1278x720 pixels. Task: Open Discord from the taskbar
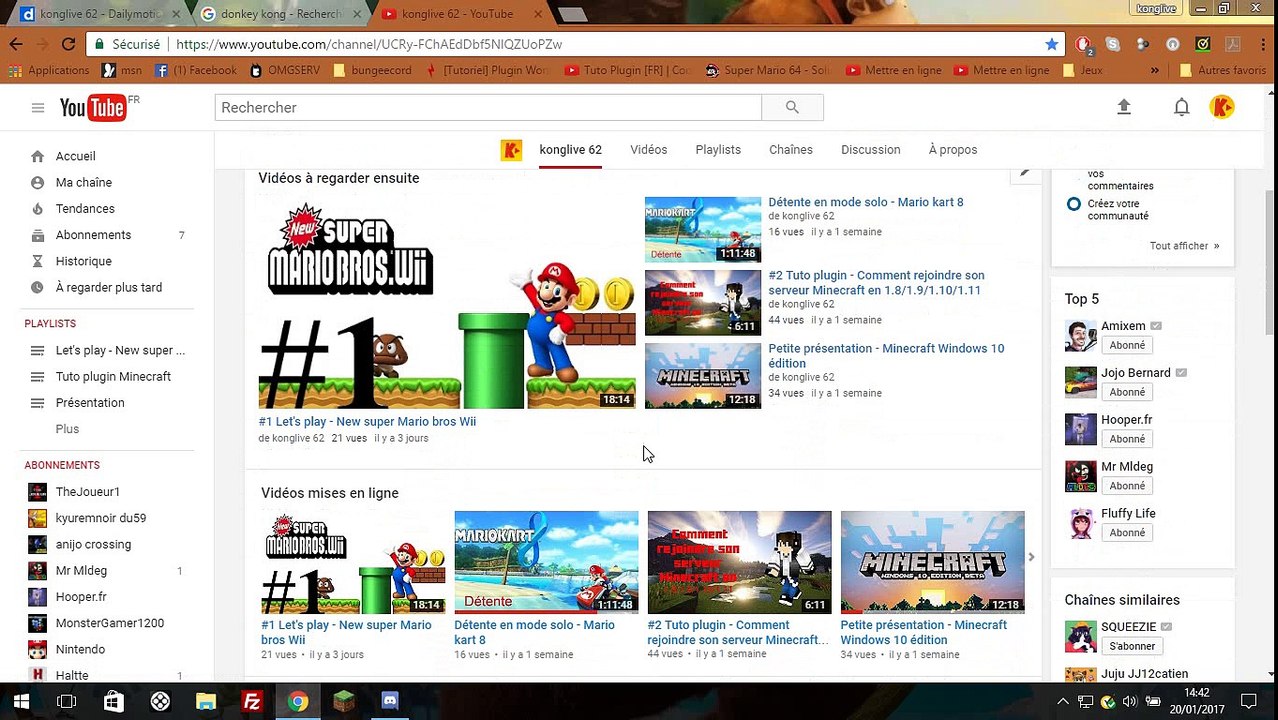(390, 701)
